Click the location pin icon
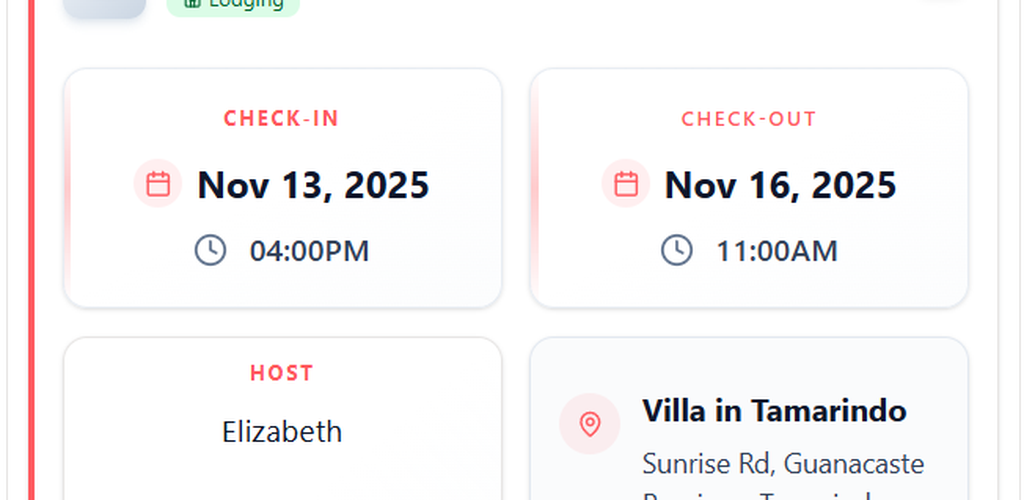 click(x=590, y=424)
